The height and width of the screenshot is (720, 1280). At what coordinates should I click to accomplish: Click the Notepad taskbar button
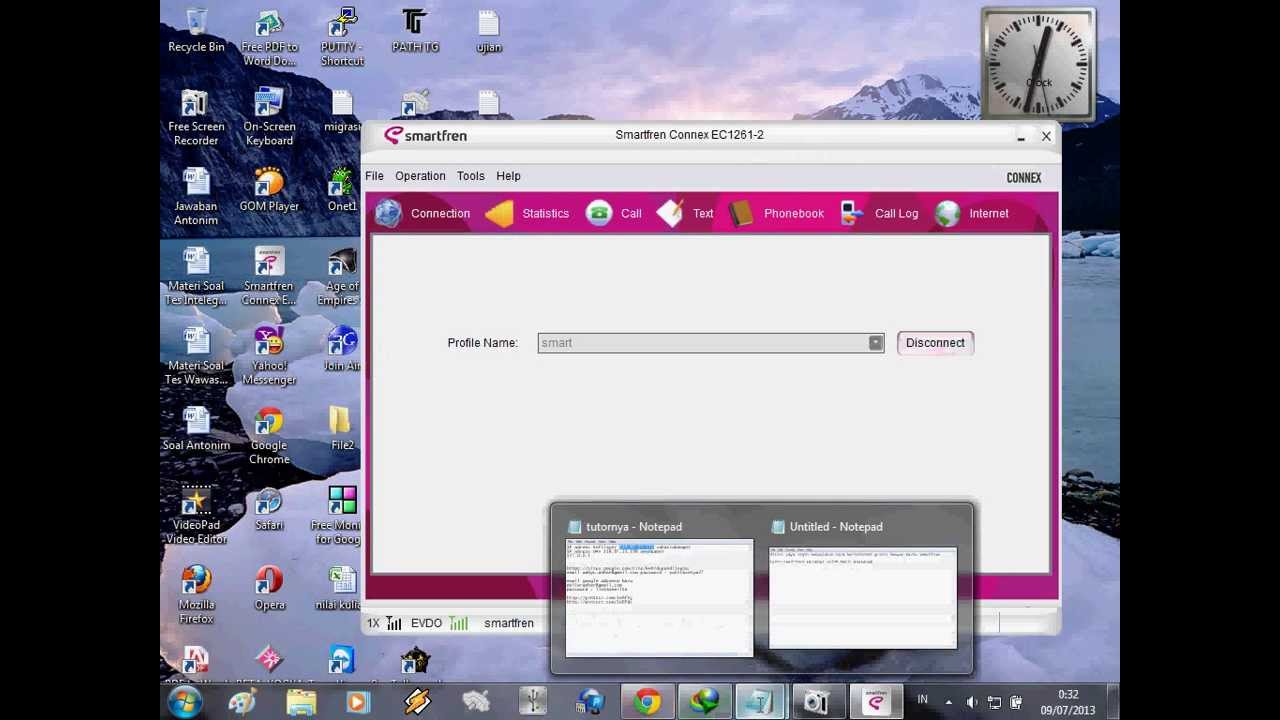pyautogui.click(x=762, y=702)
